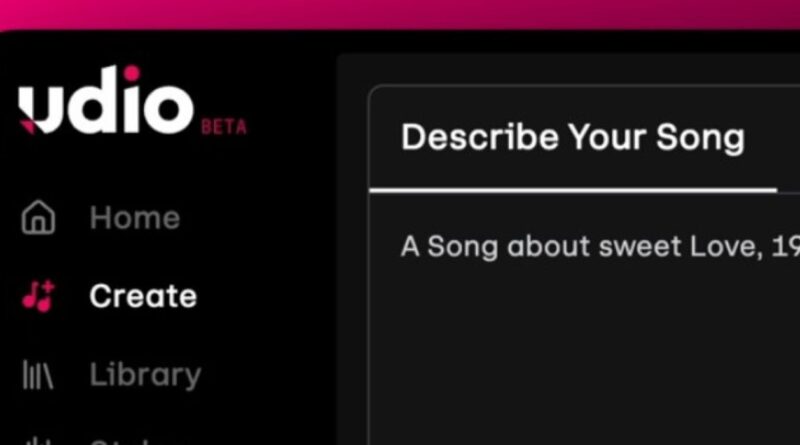Click the pink banner at the top
The width and height of the screenshot is (800, 445).
pyautogui.click(x=400, y=13)
